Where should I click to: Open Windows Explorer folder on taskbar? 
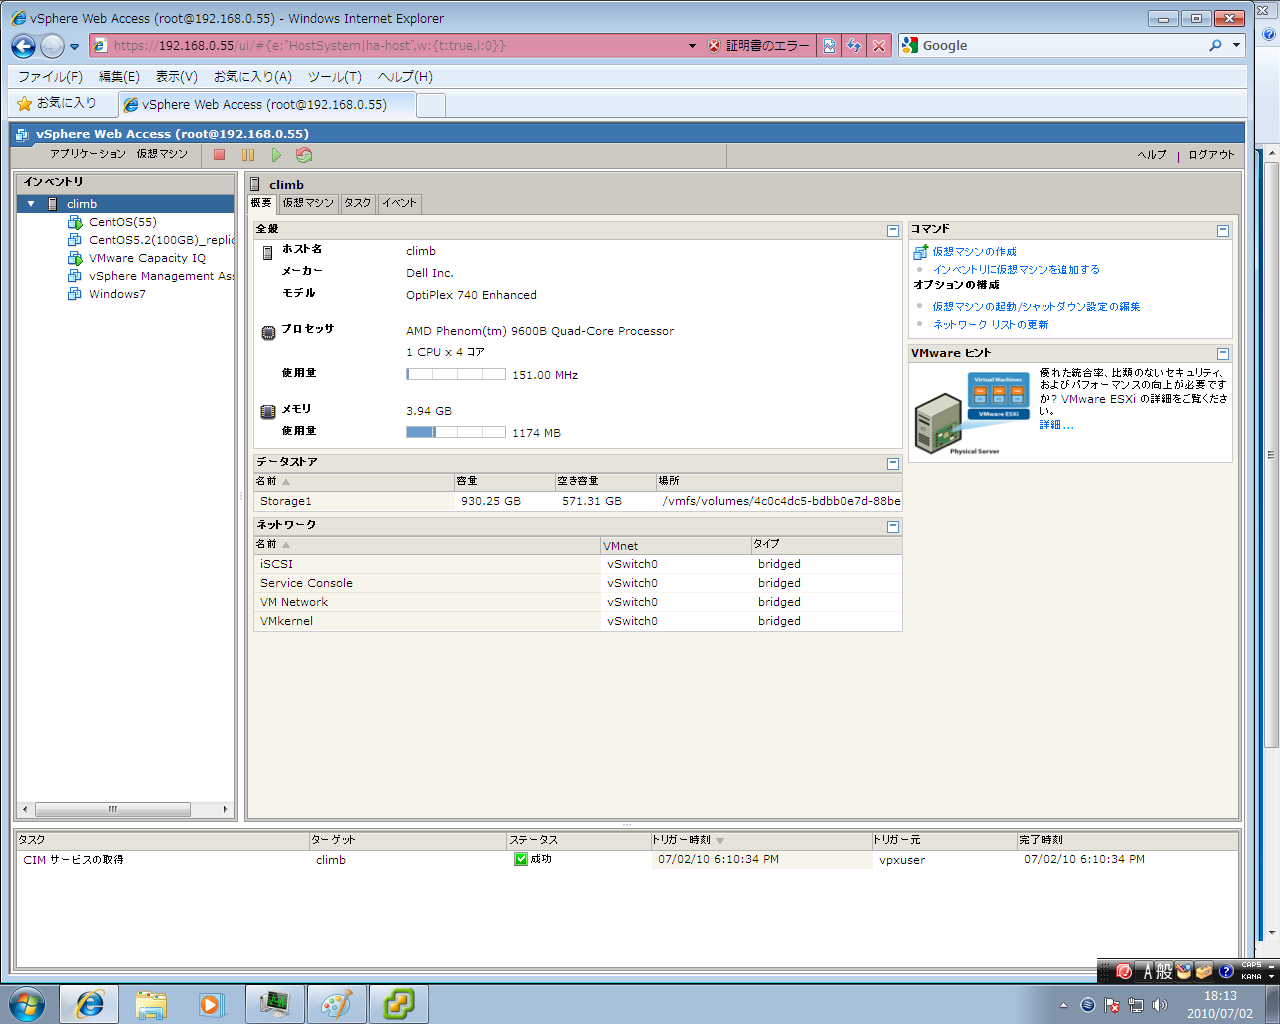(151, 1004)
